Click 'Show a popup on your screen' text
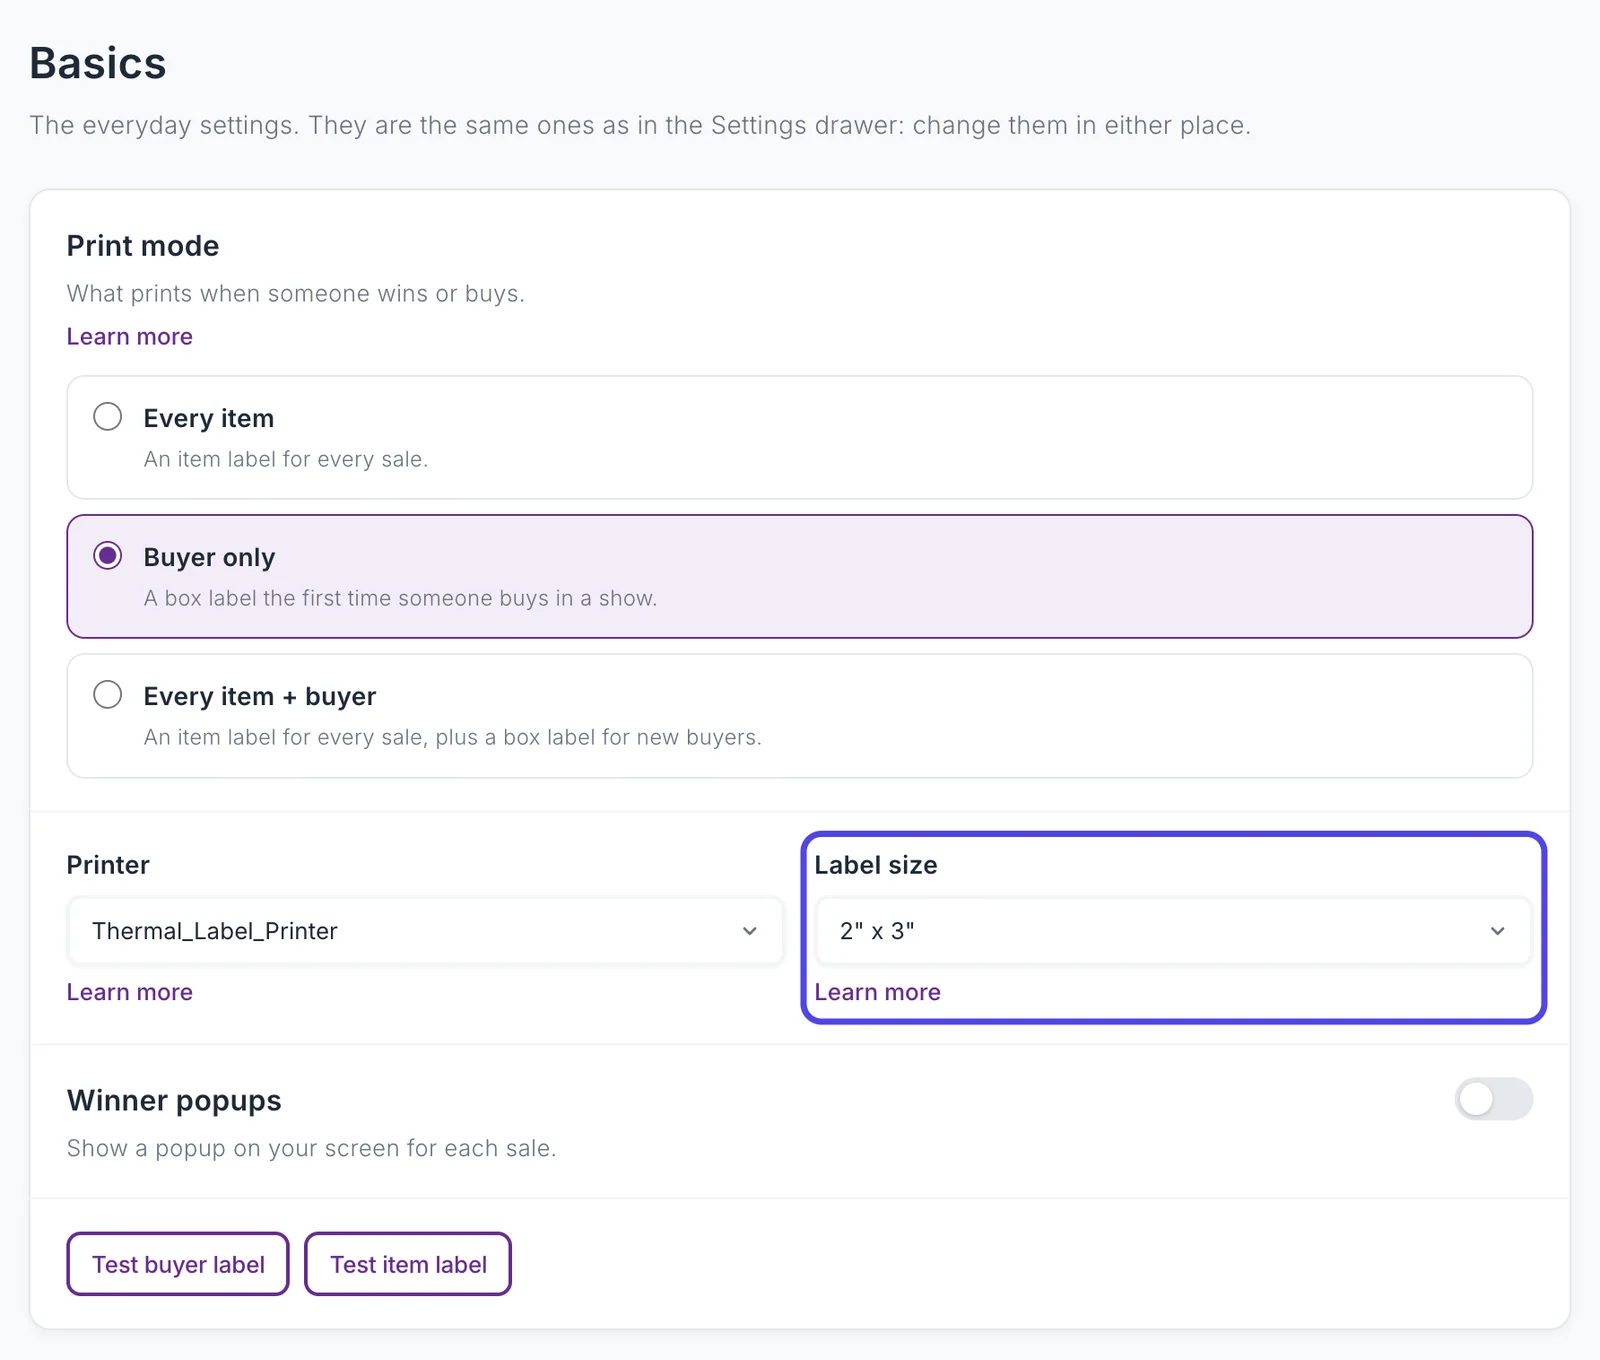This screenshot has height=1360, width=1600. tap(311, 1148)
